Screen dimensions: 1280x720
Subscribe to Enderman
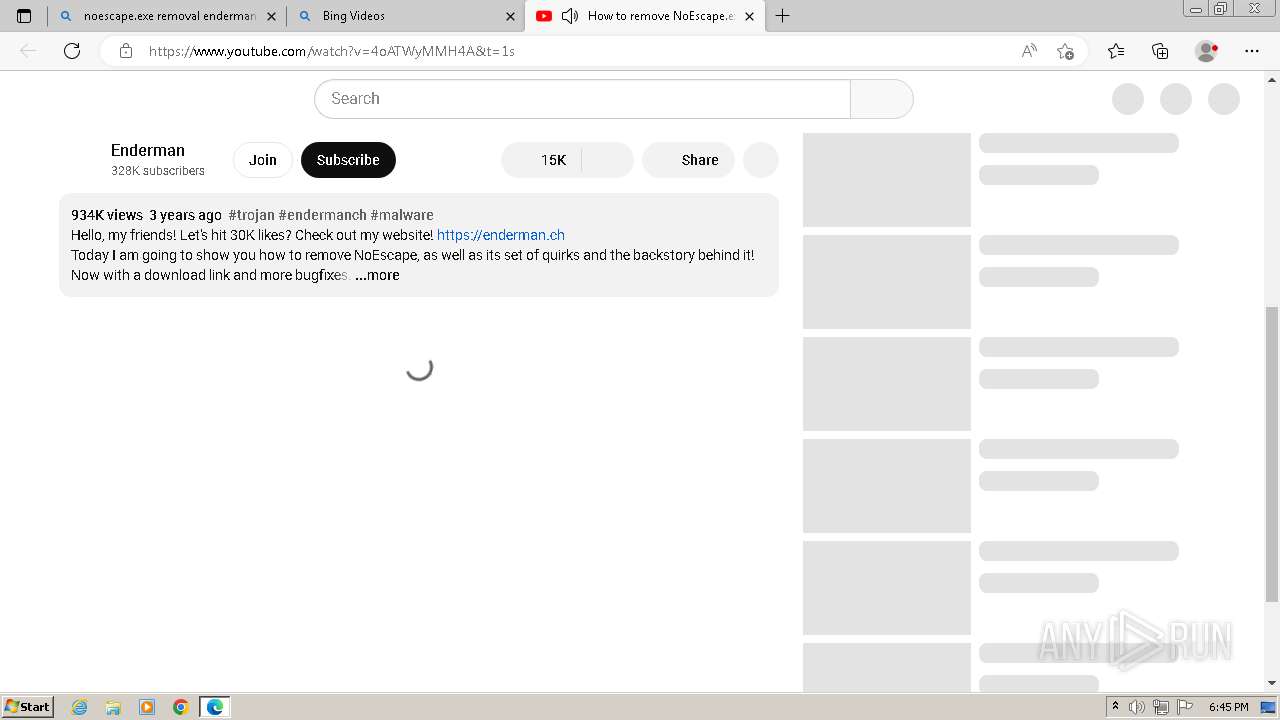click(348, 160)
